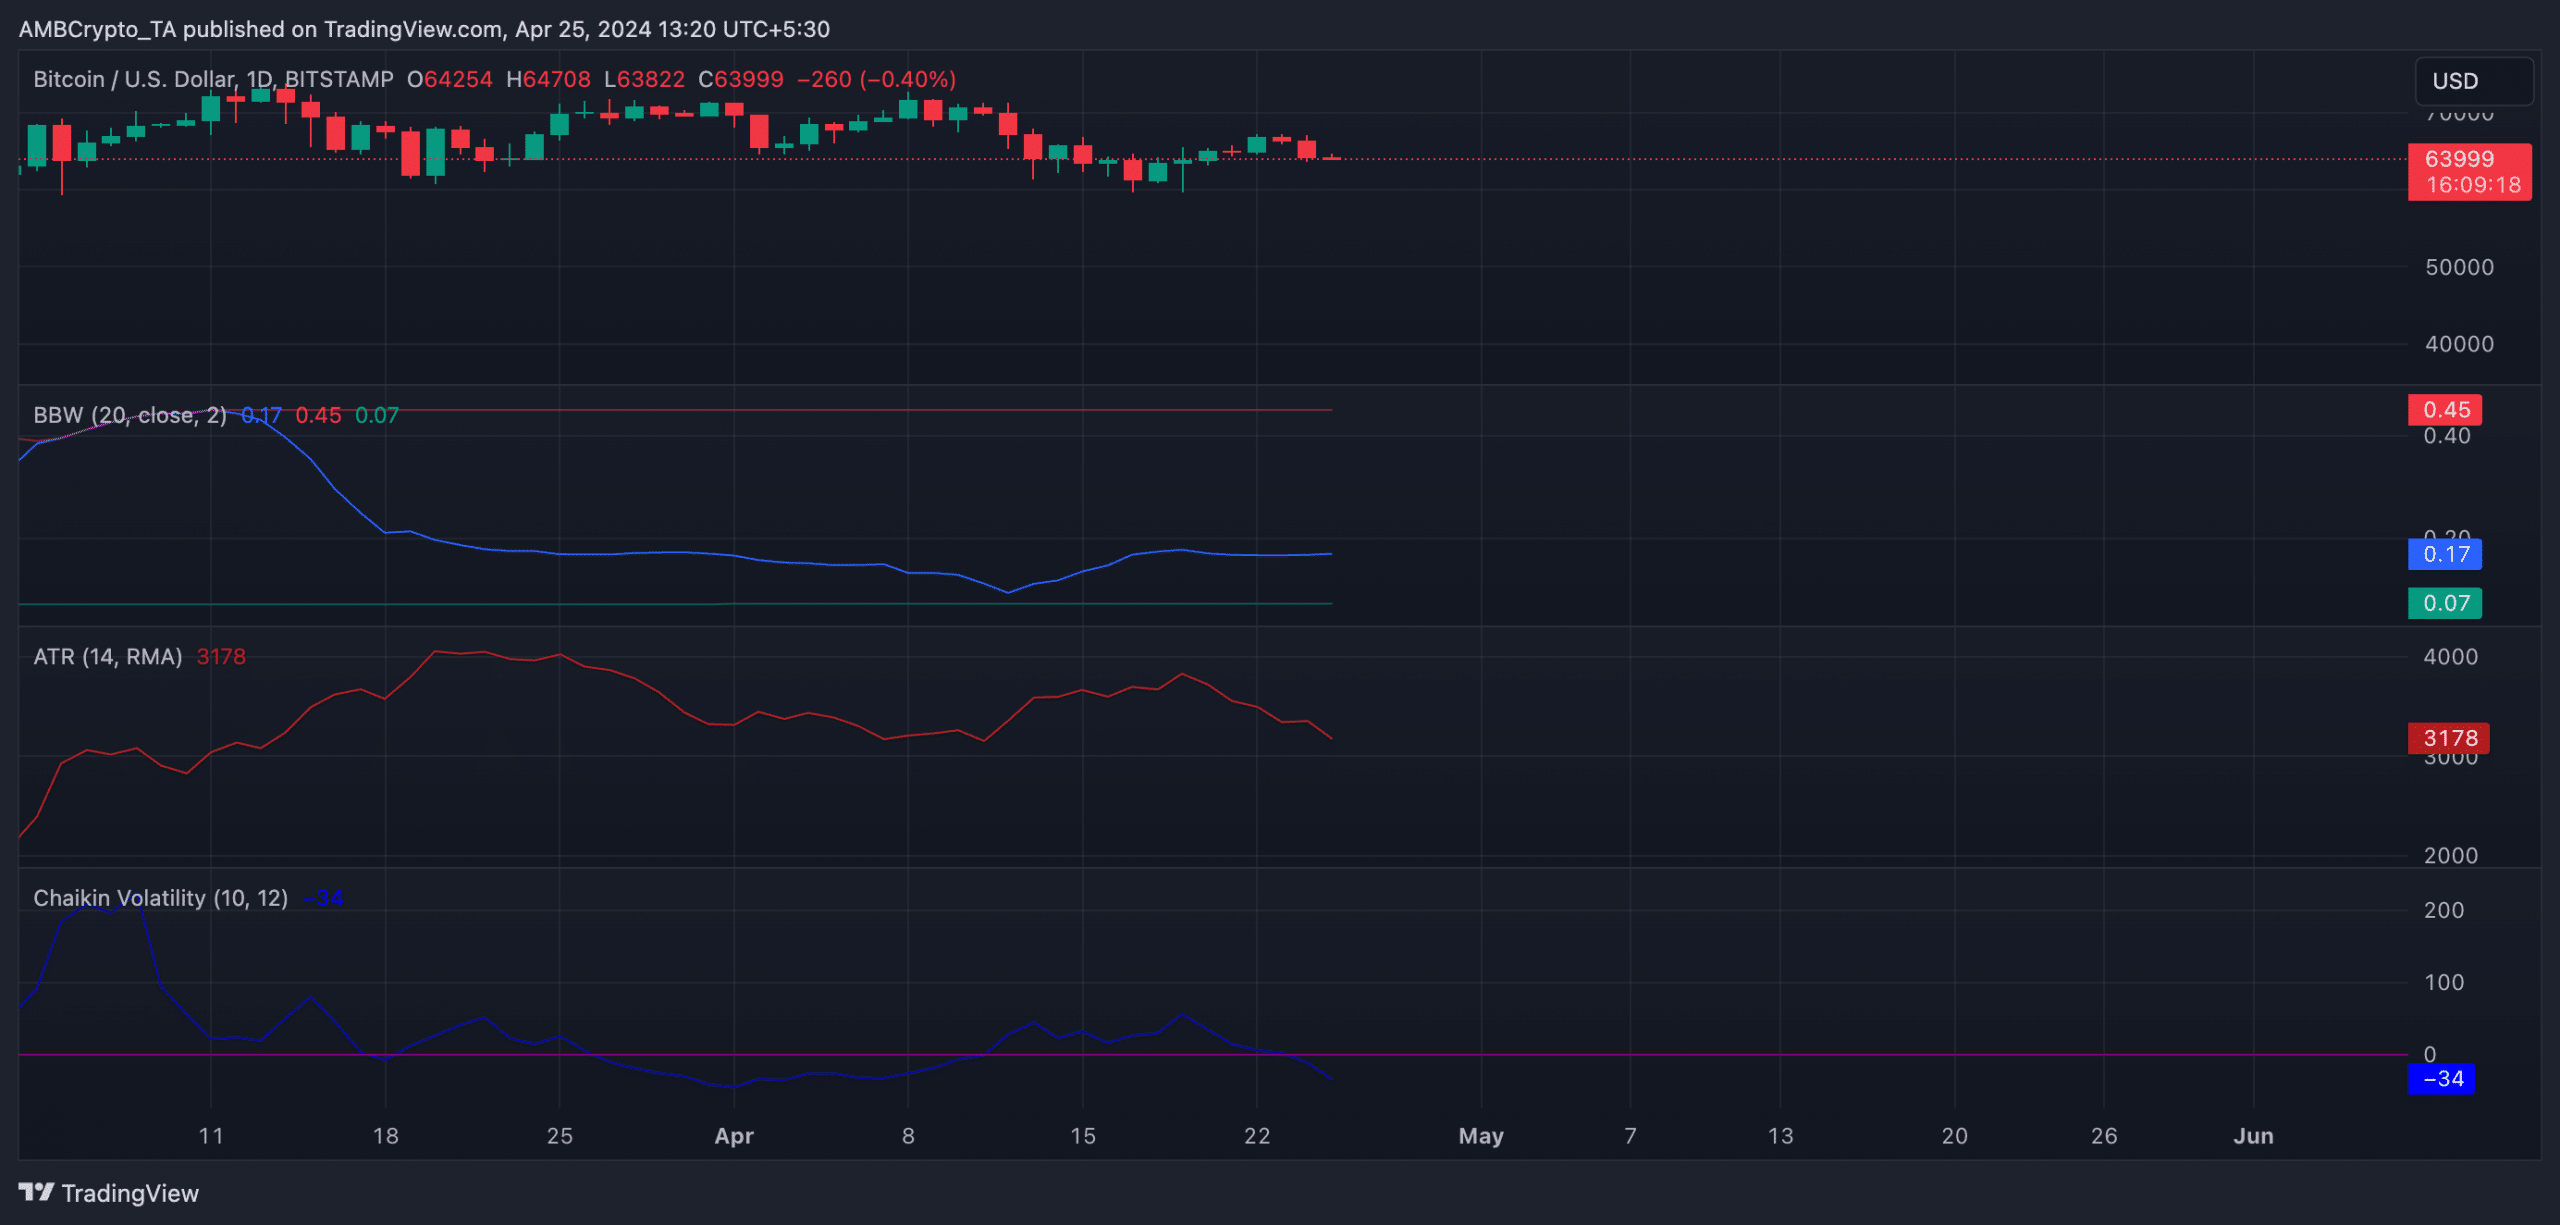Click the BBW red value 0.45 in legend
The height and width of the screenshot is (1225, 2560).
[318, 415]
